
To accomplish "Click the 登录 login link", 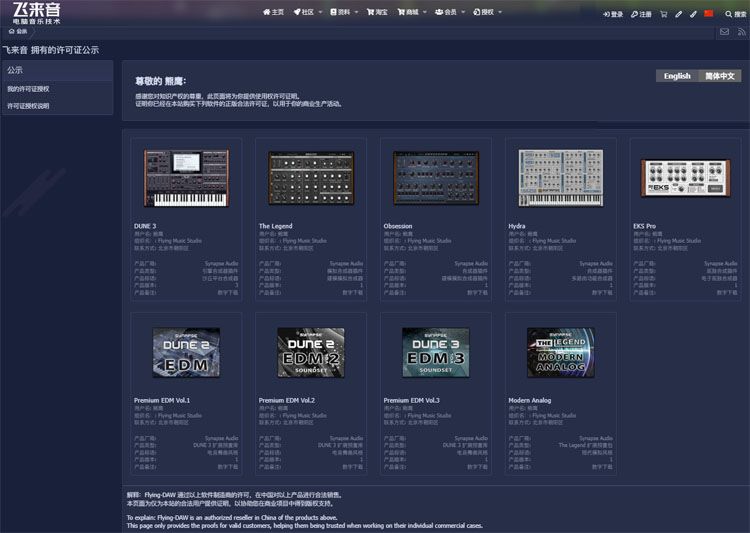I will click(613, 14).
